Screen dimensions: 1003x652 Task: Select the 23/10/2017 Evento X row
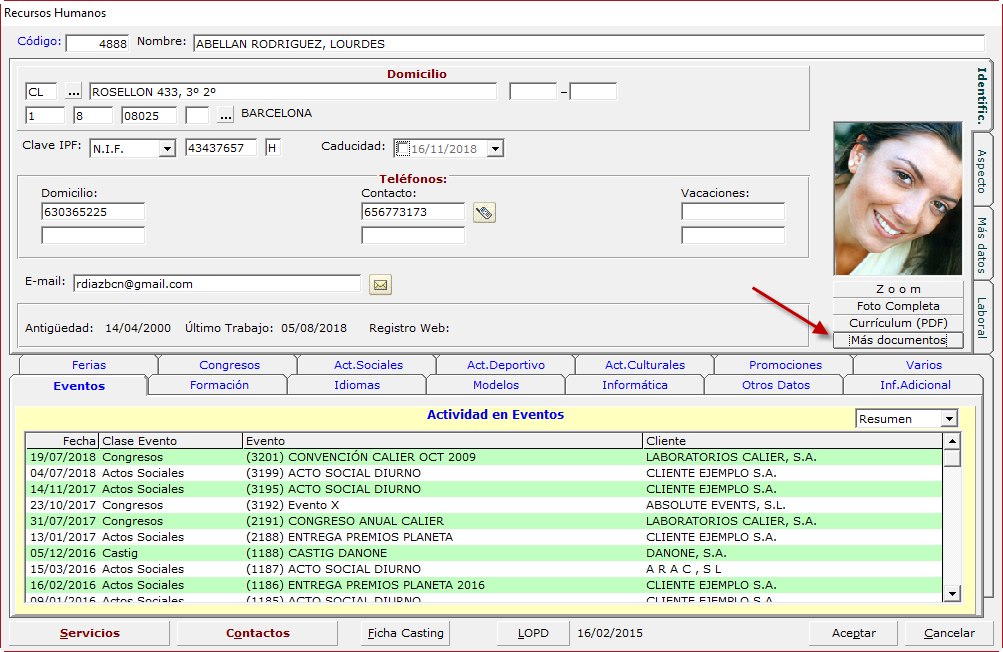(x=484, y=505)
